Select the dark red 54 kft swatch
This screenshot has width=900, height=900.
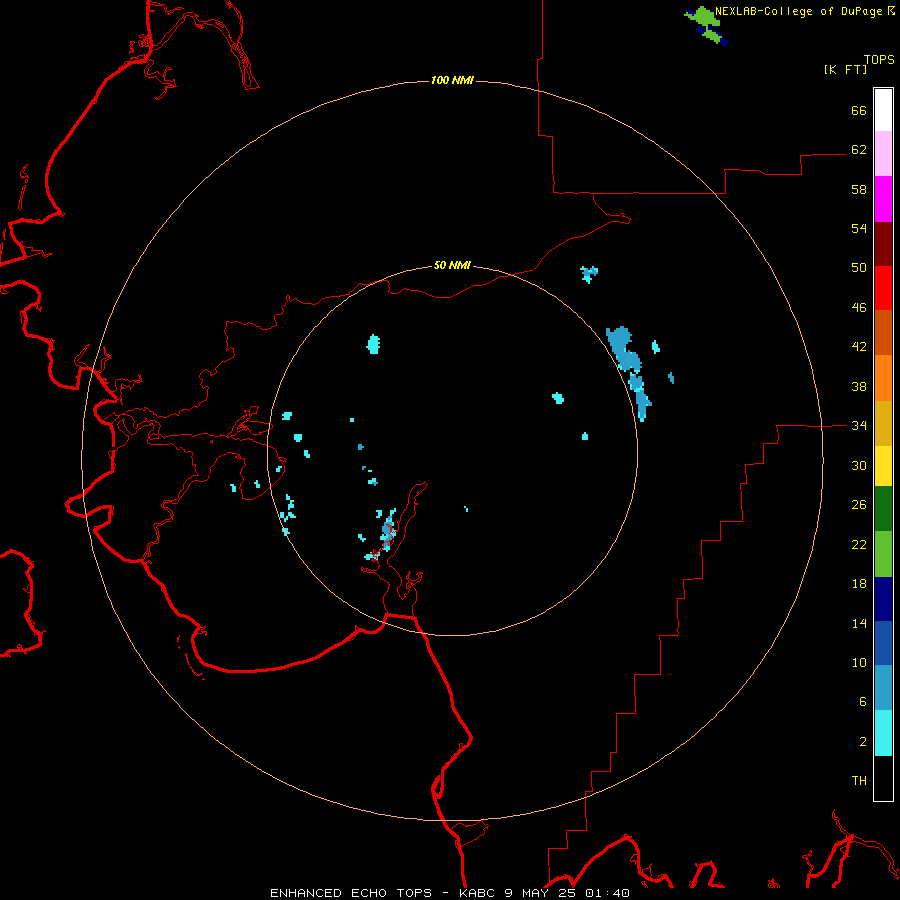click(x=883, y=244)
